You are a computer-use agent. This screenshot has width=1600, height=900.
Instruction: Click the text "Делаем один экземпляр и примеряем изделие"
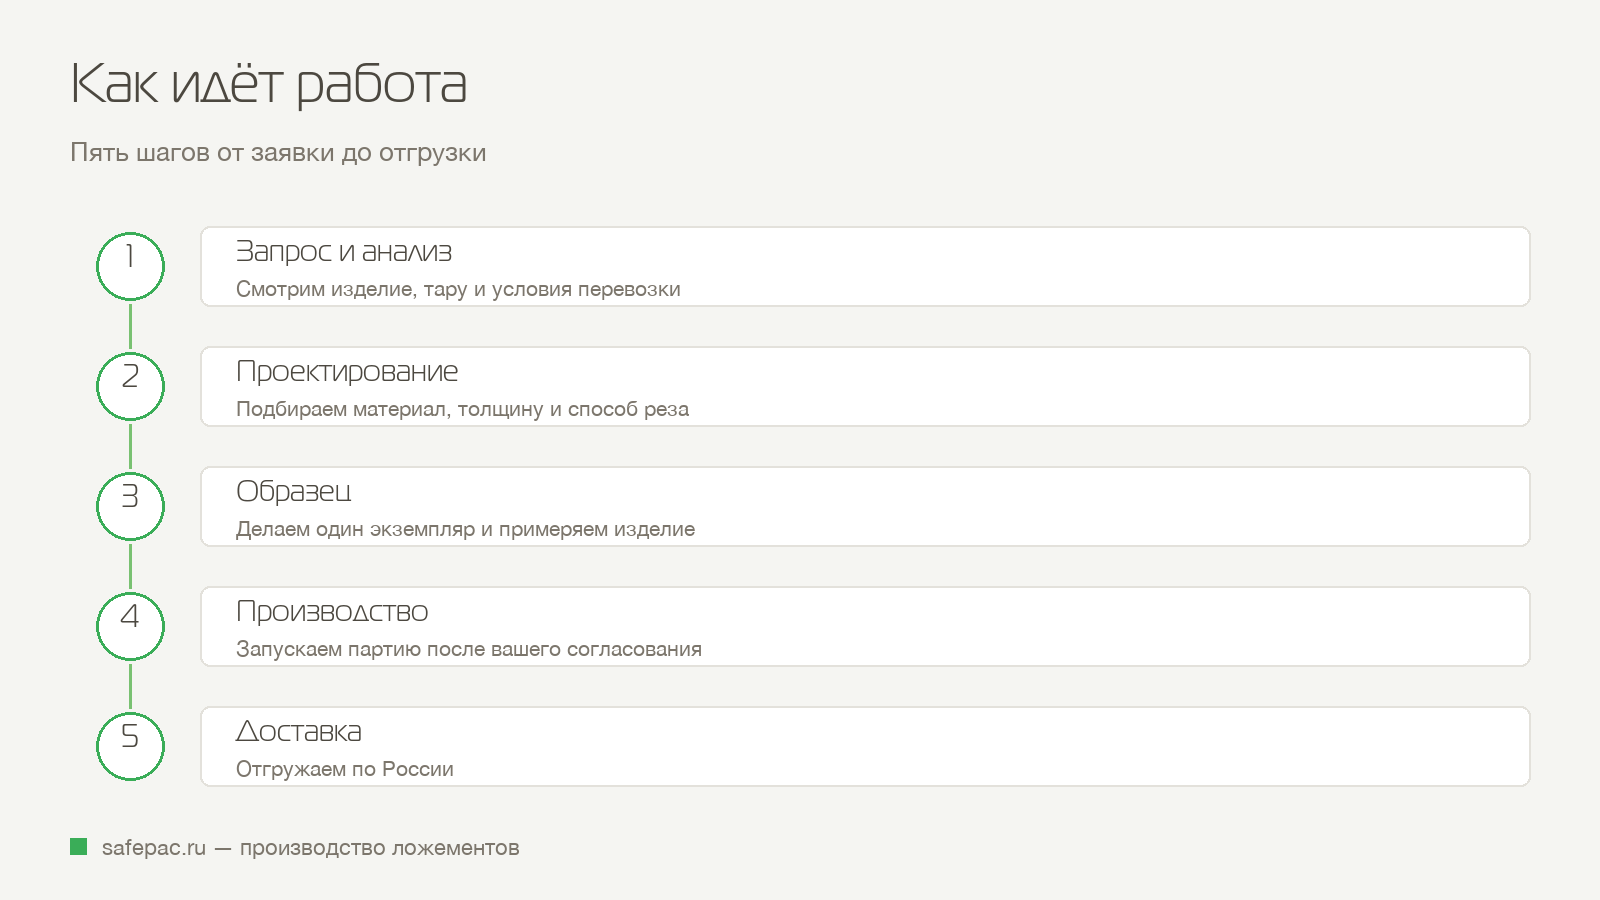(x=465, y=529)
